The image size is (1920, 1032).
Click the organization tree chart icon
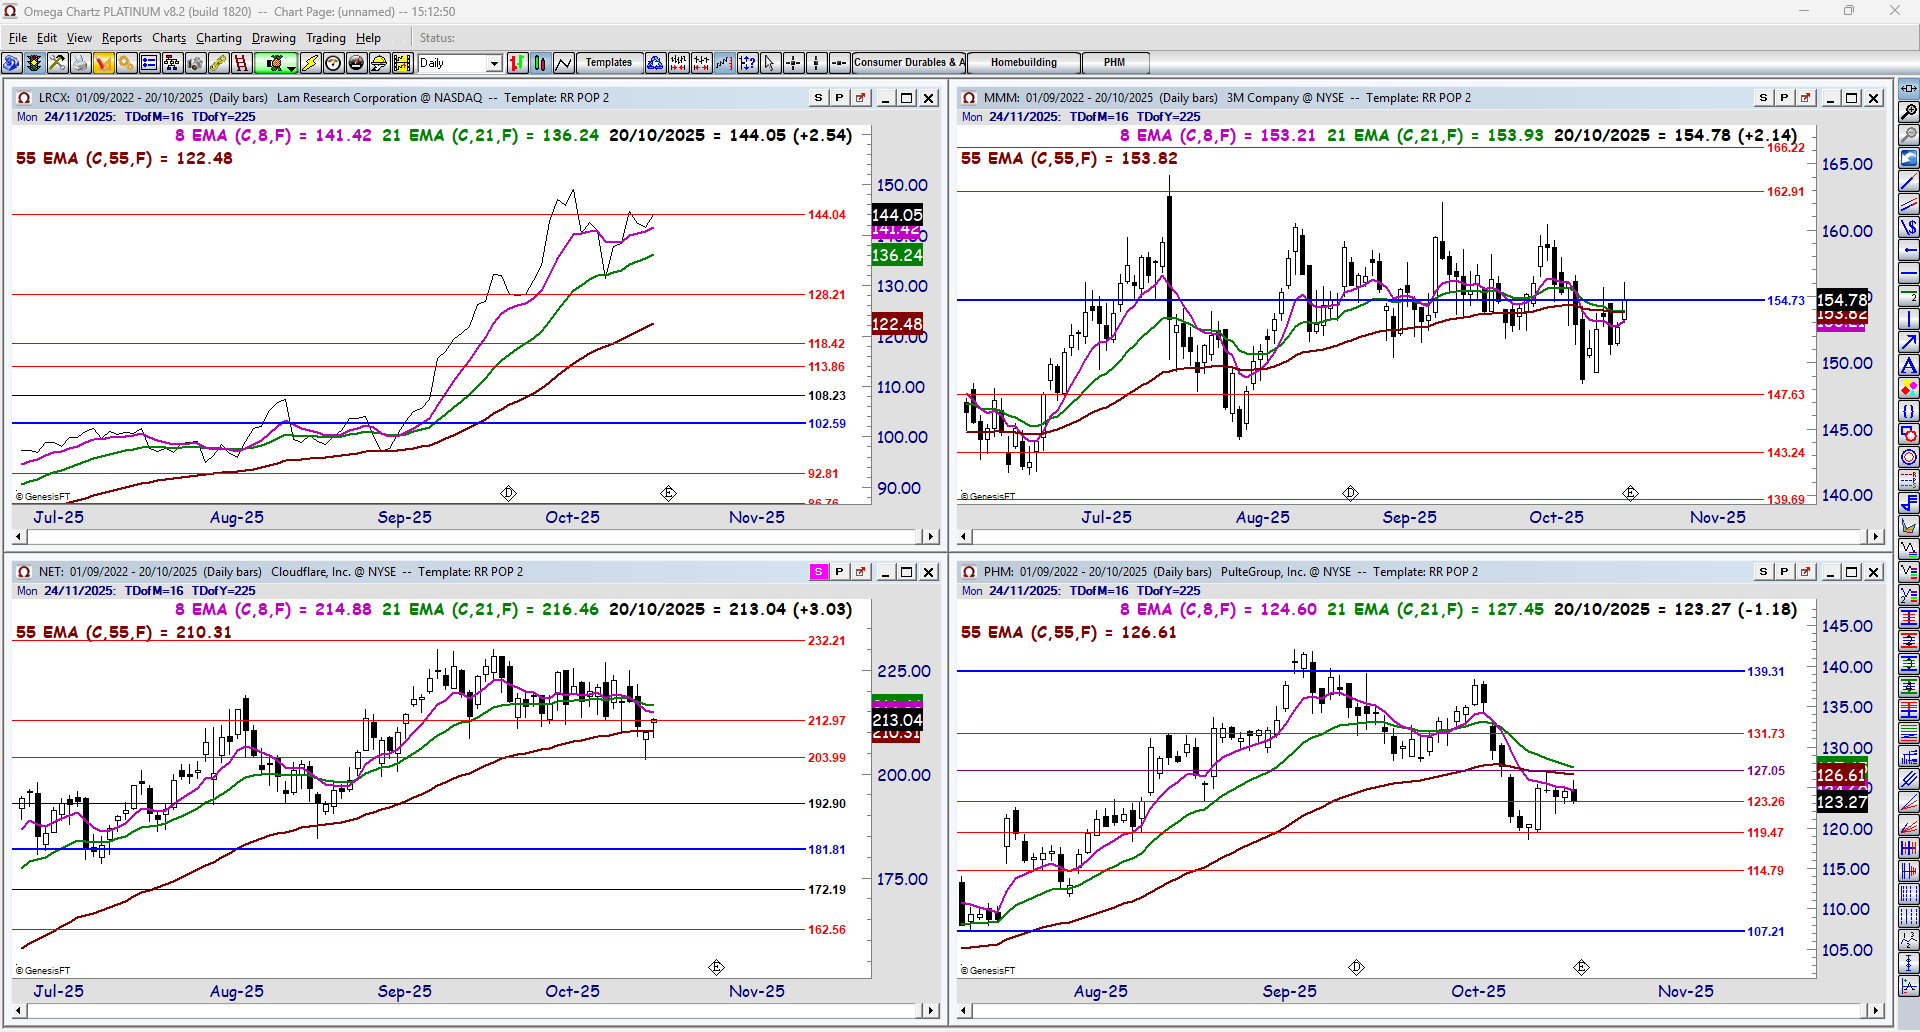click(172, 63)
